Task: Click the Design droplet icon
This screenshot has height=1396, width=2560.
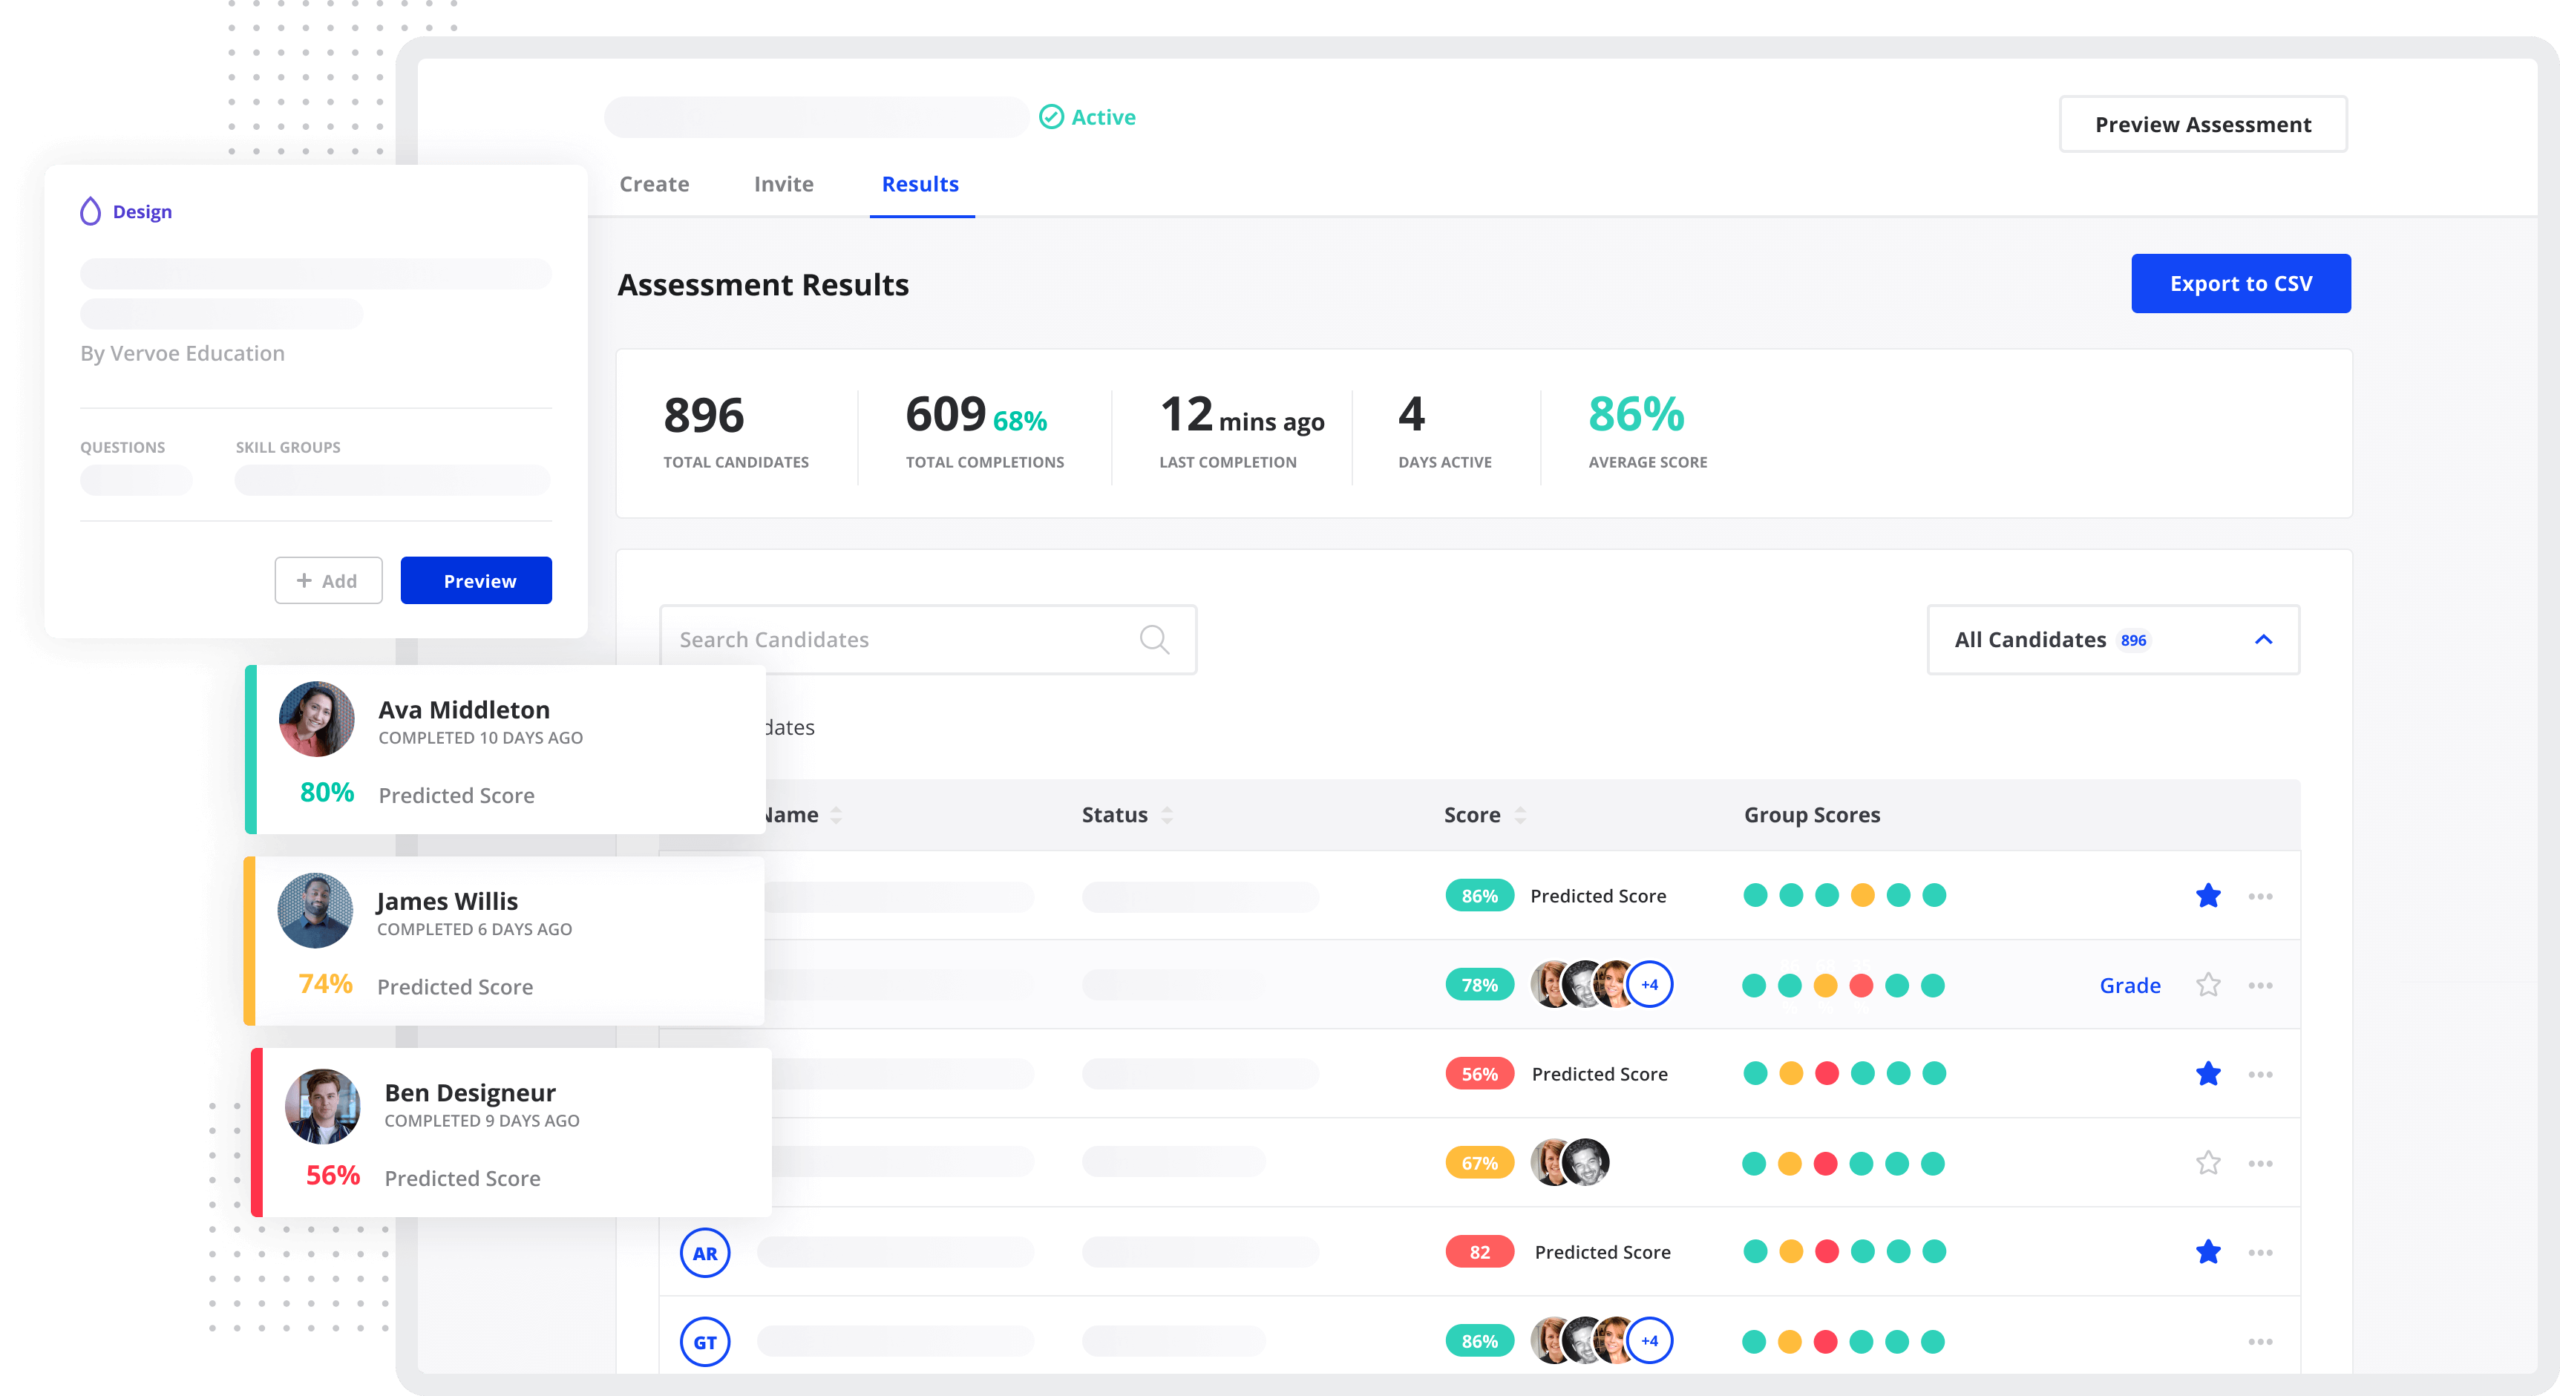Action: point(90,211)
